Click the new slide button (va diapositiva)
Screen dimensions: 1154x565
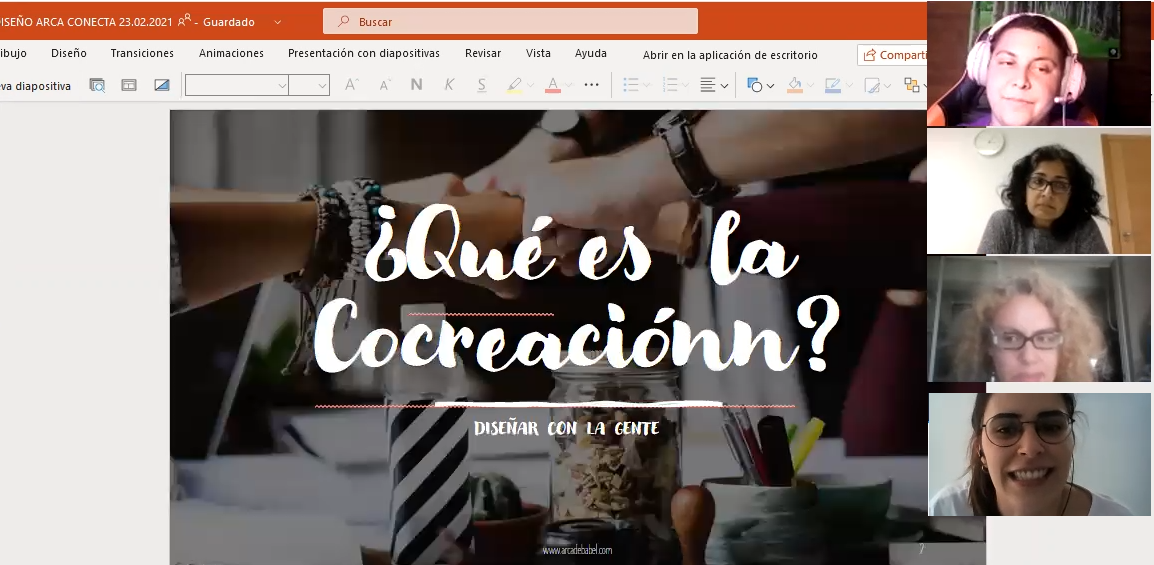[35, 86]
